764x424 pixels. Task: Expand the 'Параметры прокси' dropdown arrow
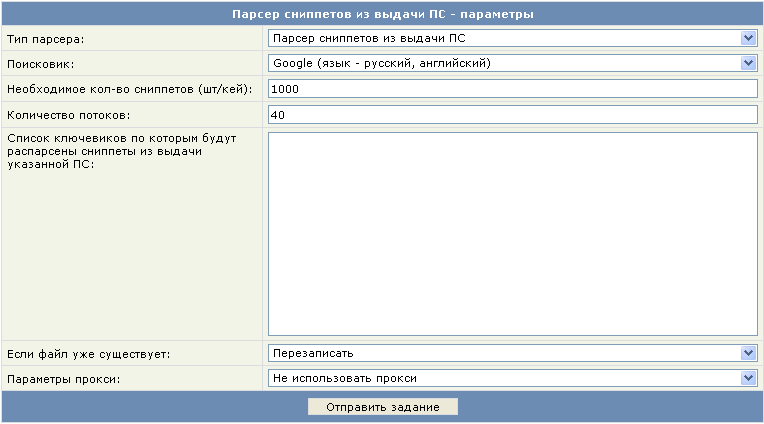point(748,378)
